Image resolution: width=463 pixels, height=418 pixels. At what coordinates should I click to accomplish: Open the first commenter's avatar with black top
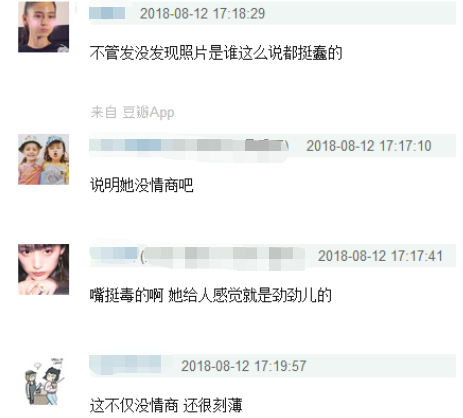tap(44, 27)
